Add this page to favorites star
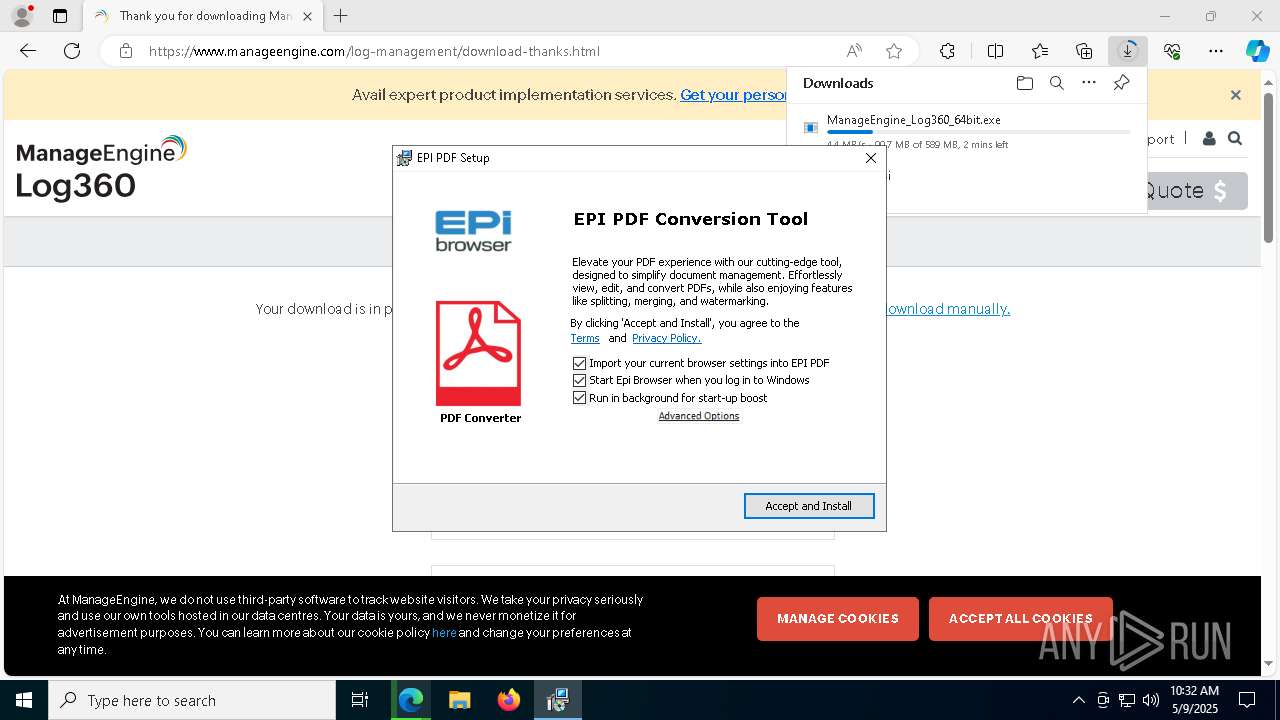The image size is (1280, 720). click(x=894, y=51)
